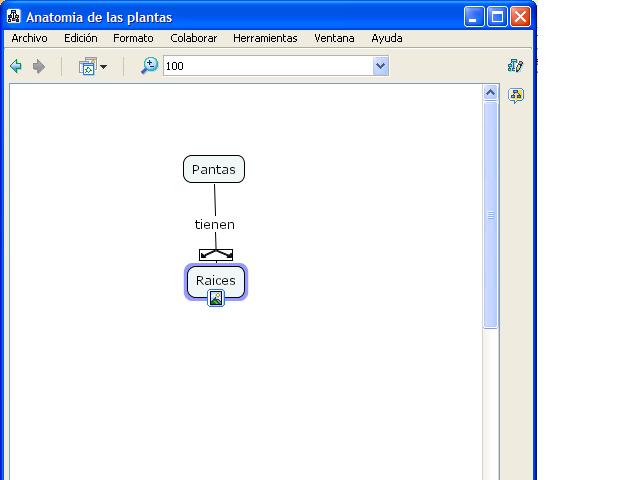Click the forward navigation arrow

point(39,67)
